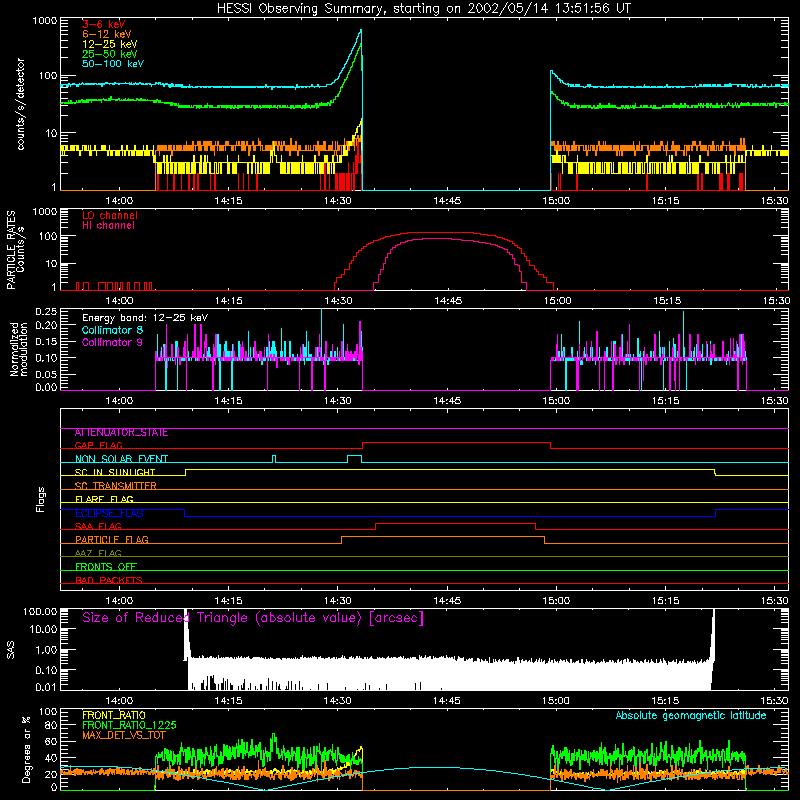Viewport: 800px width, 800px height.
Task: Select the Collimator 9 legend entry
Action: click(112, 342)
